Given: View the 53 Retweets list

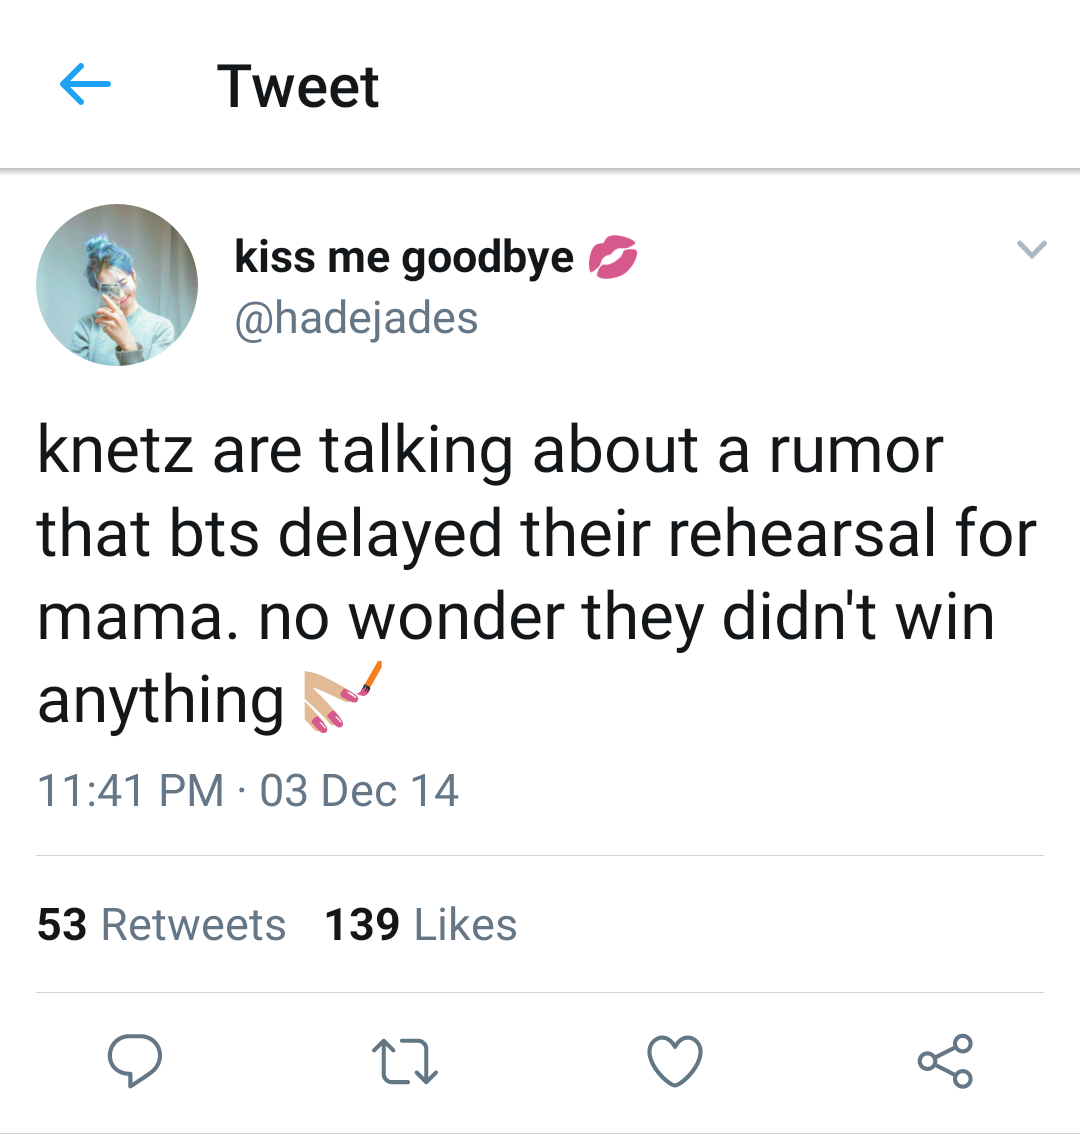Looking at the screenshot, I should (161, 924).
